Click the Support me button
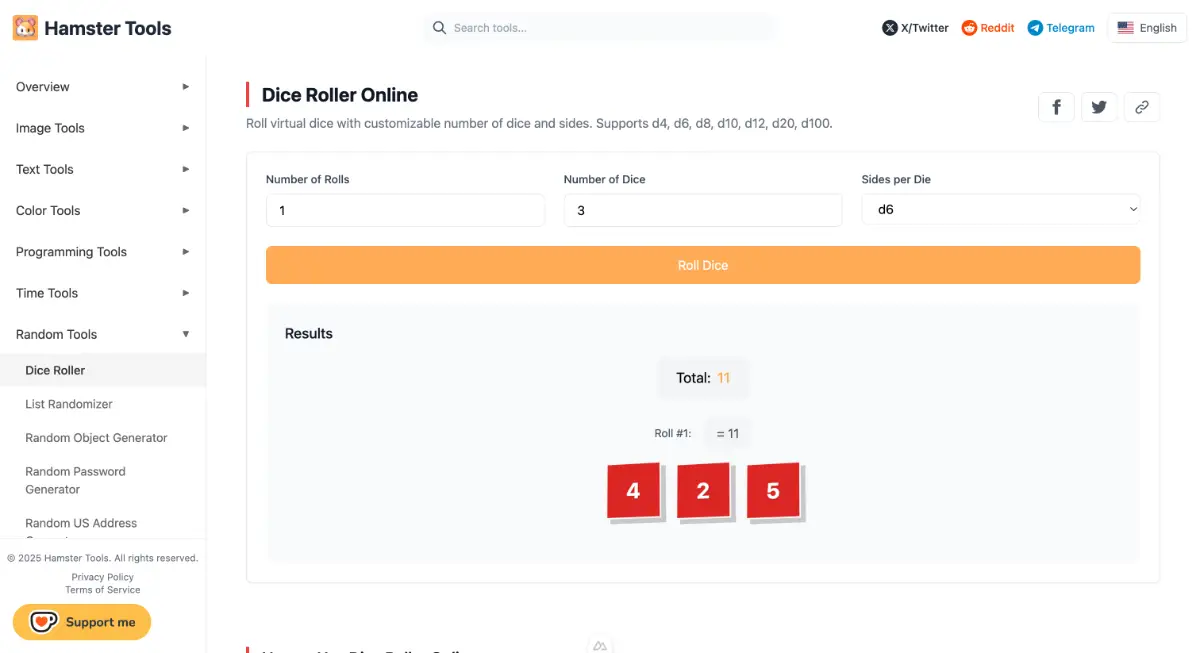The image size is (1200, 653). click(82, 622)
